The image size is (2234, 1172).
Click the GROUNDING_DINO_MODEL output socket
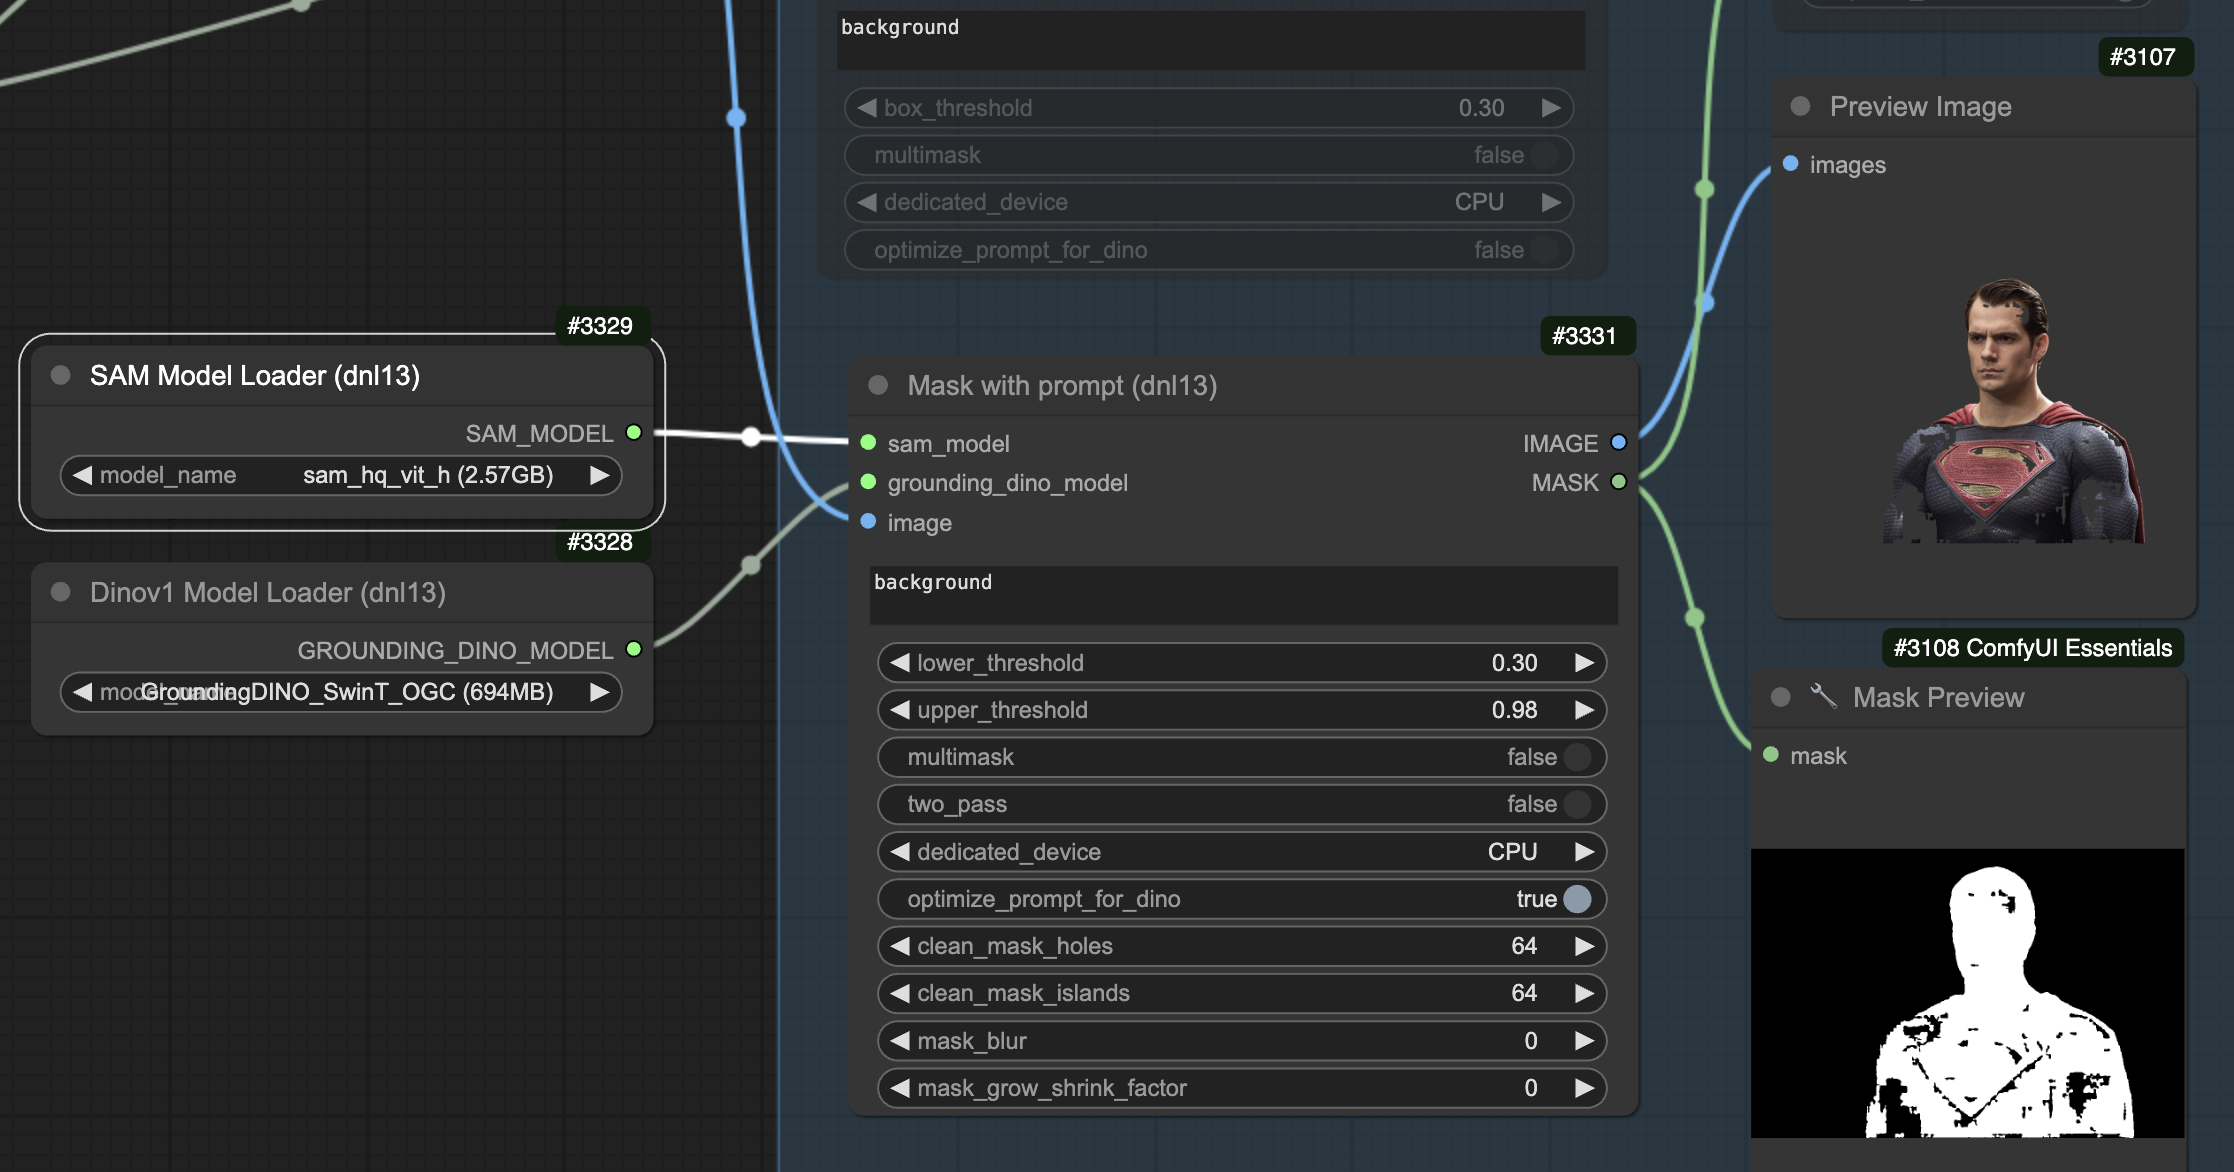[x=633, y=649]
